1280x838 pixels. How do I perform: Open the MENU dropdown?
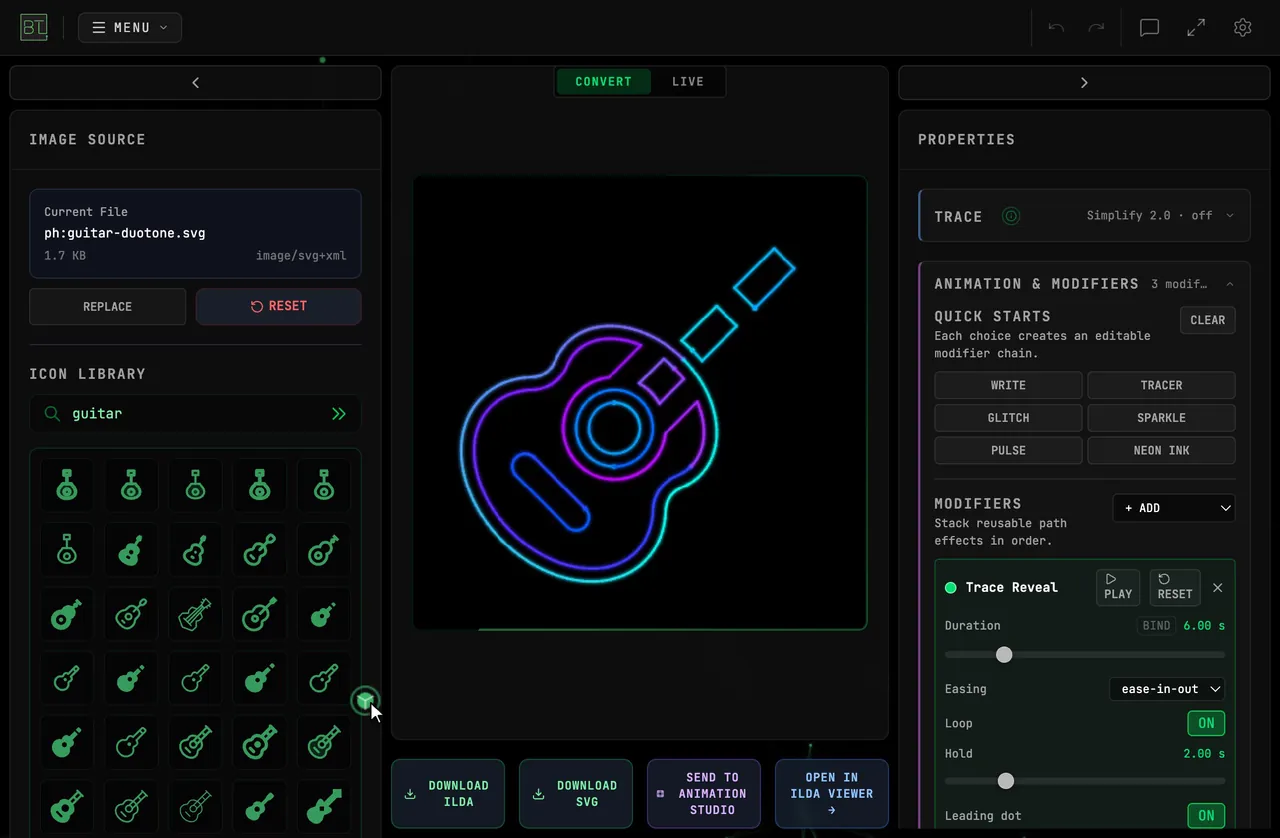130,28
